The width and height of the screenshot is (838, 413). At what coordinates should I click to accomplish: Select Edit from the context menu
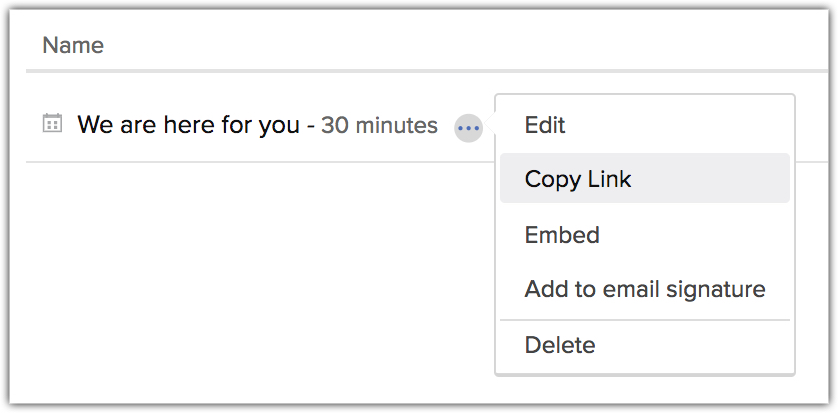point(545,125)
